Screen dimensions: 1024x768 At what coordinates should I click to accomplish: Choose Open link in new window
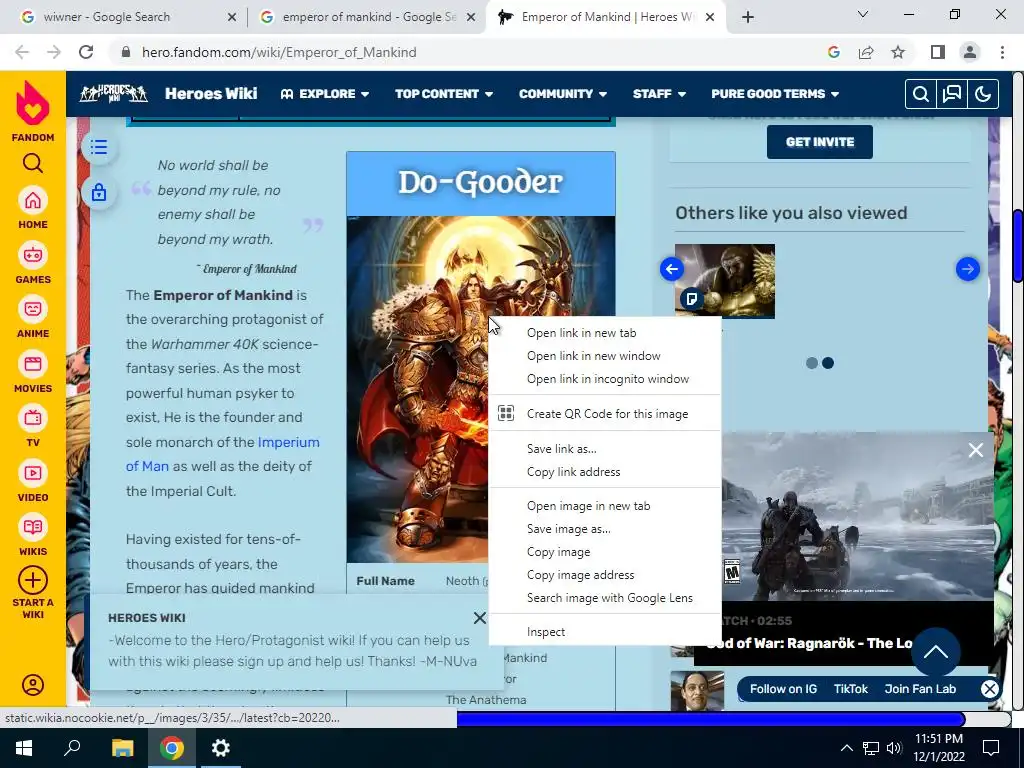click(x=604, y=356)
